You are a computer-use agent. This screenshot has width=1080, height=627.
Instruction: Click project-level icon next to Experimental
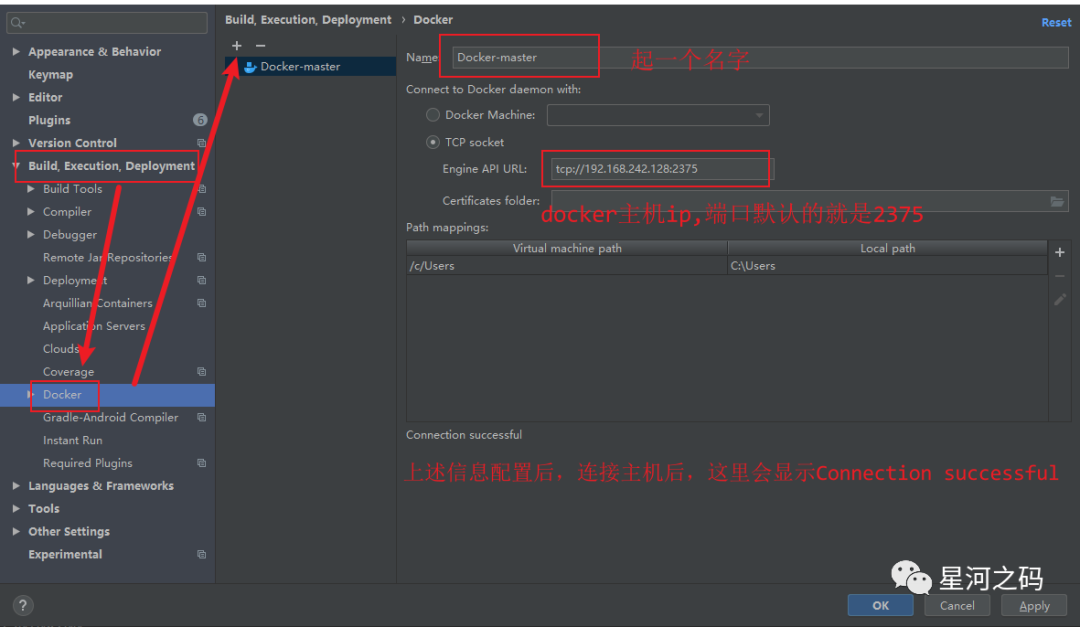[202, 554]
